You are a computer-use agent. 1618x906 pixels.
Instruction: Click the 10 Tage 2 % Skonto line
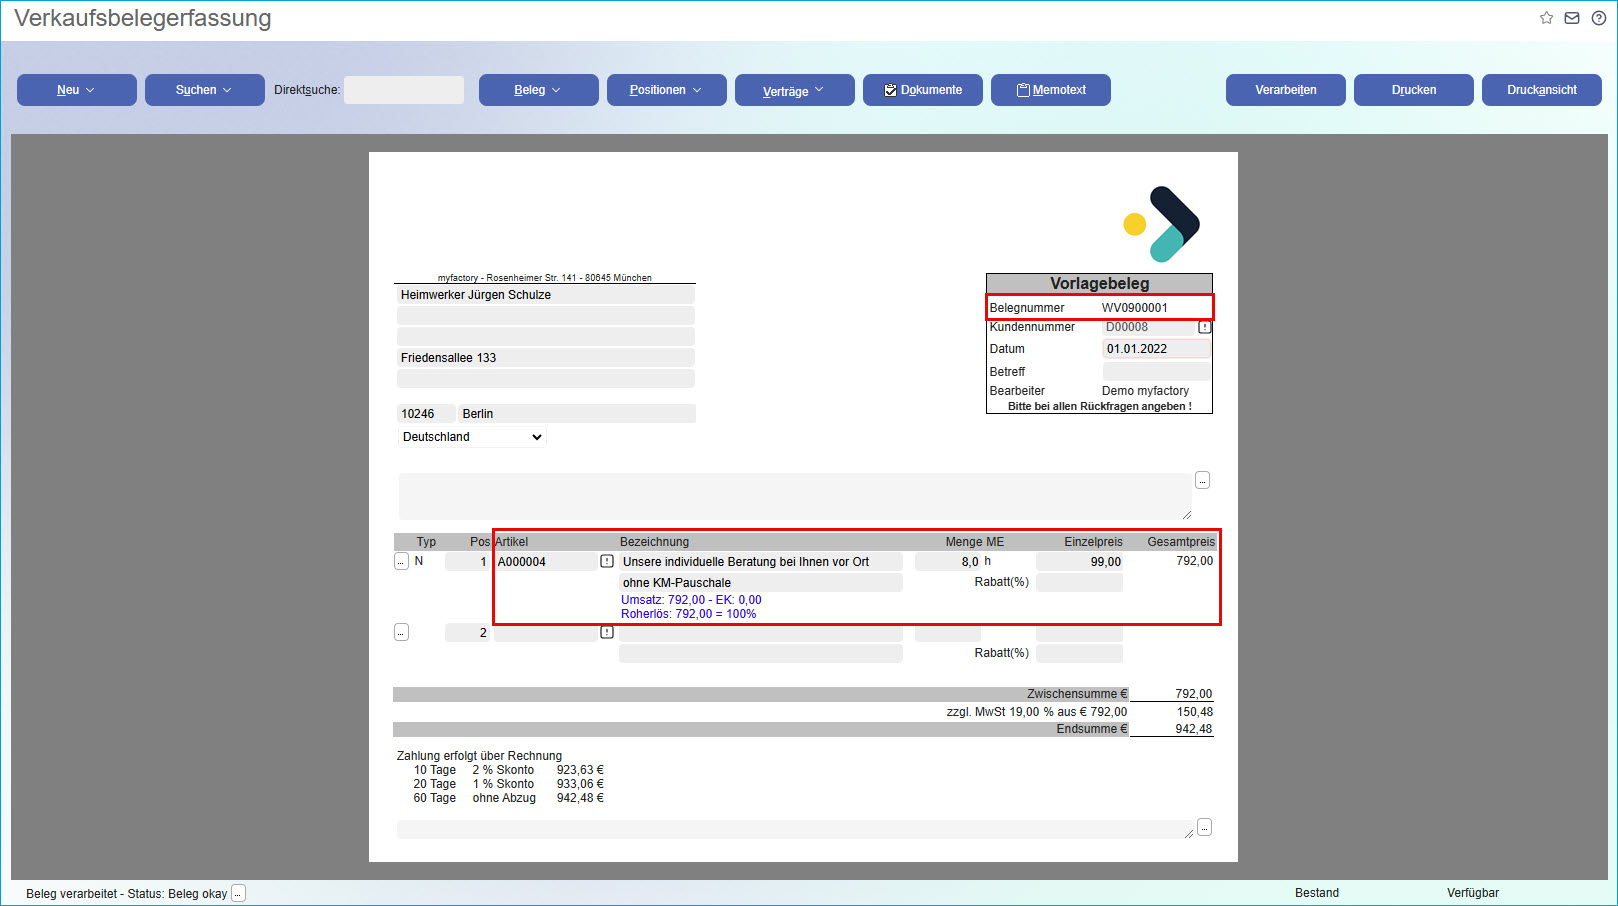(508, 770)
